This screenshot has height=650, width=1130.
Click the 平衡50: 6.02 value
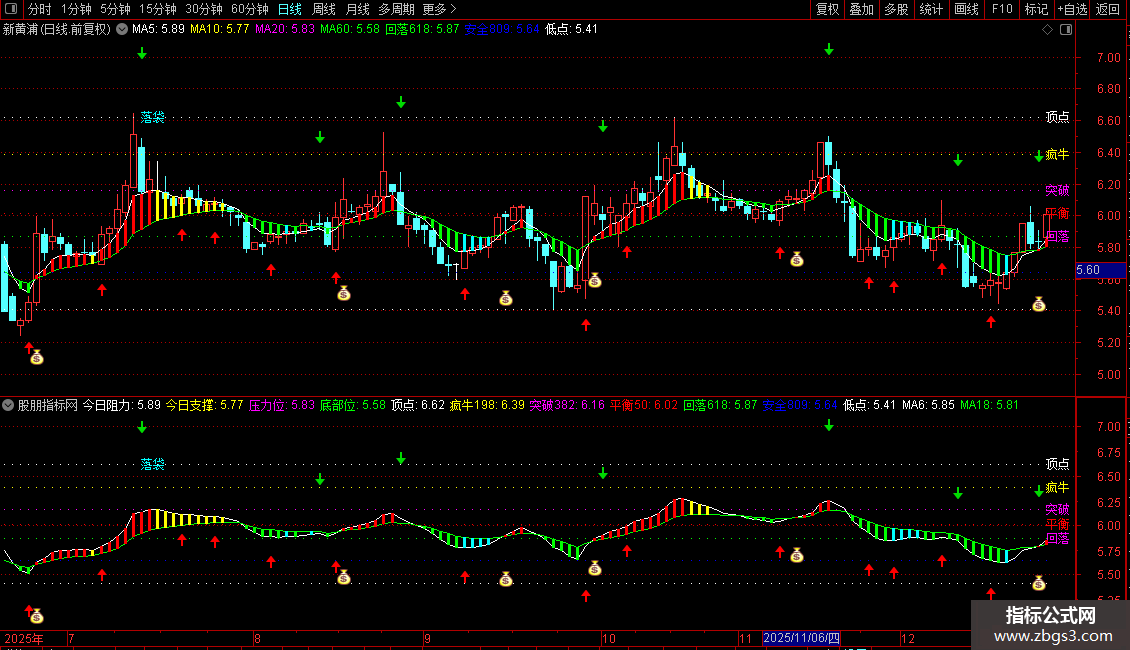click(x=644, y=405)
